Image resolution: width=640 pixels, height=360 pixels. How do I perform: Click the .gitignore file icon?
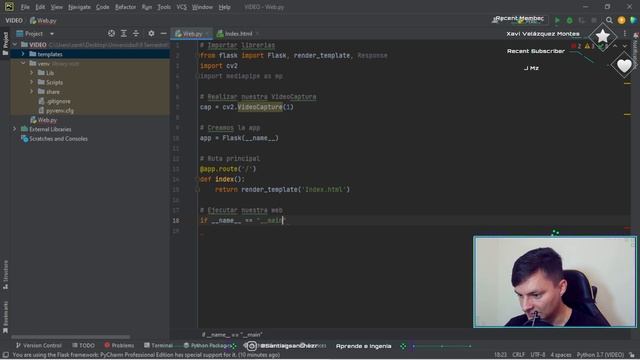pos(41,101)
